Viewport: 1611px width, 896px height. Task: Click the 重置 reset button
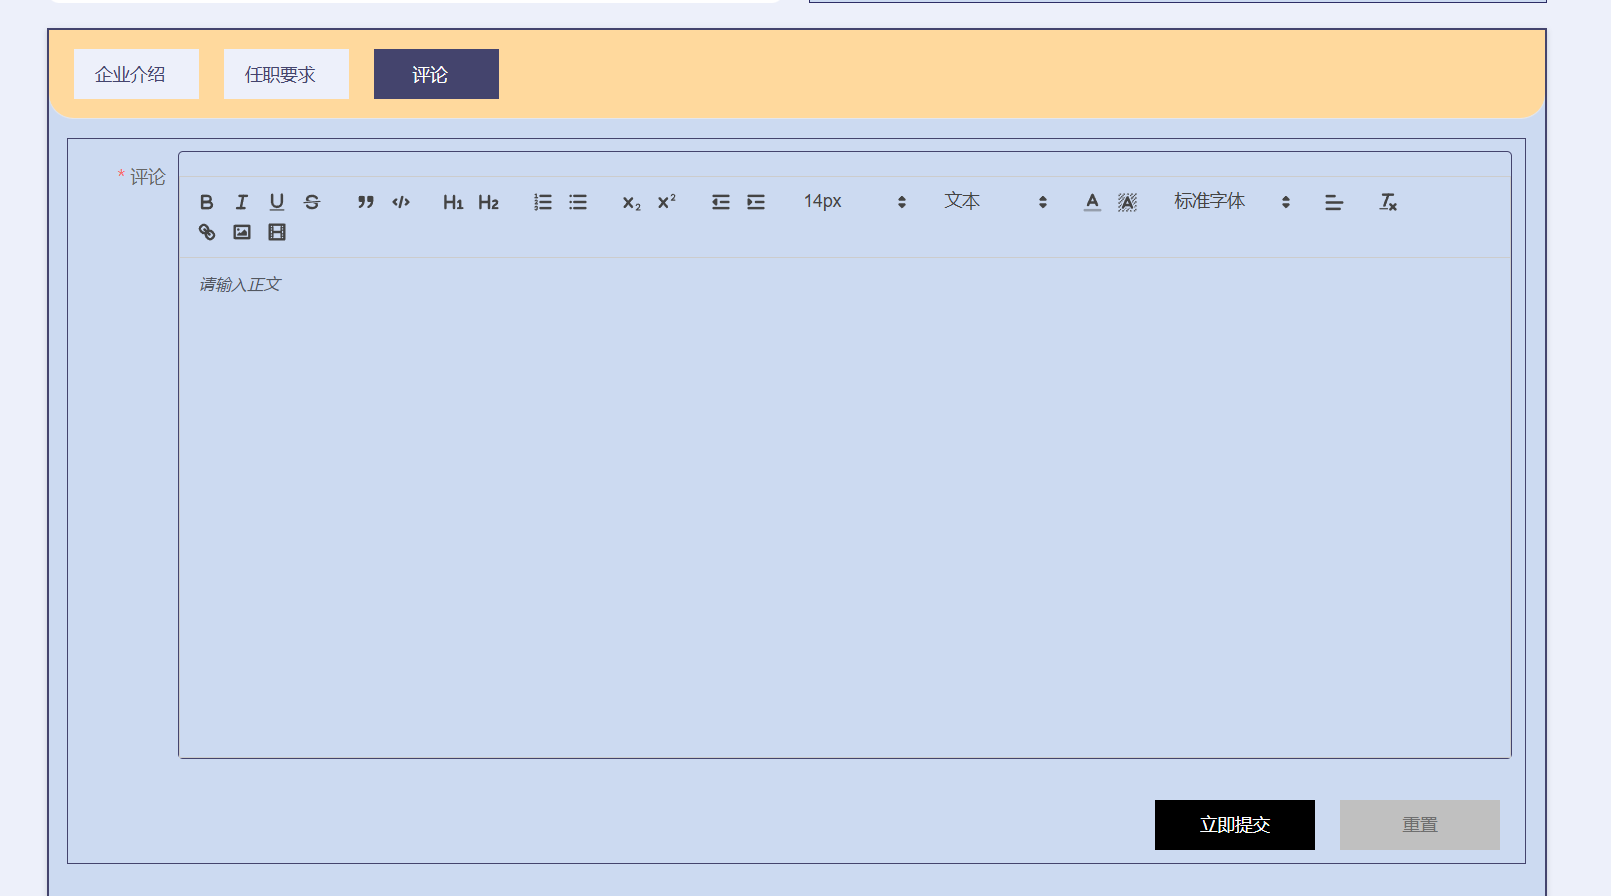coord(1419,825)
